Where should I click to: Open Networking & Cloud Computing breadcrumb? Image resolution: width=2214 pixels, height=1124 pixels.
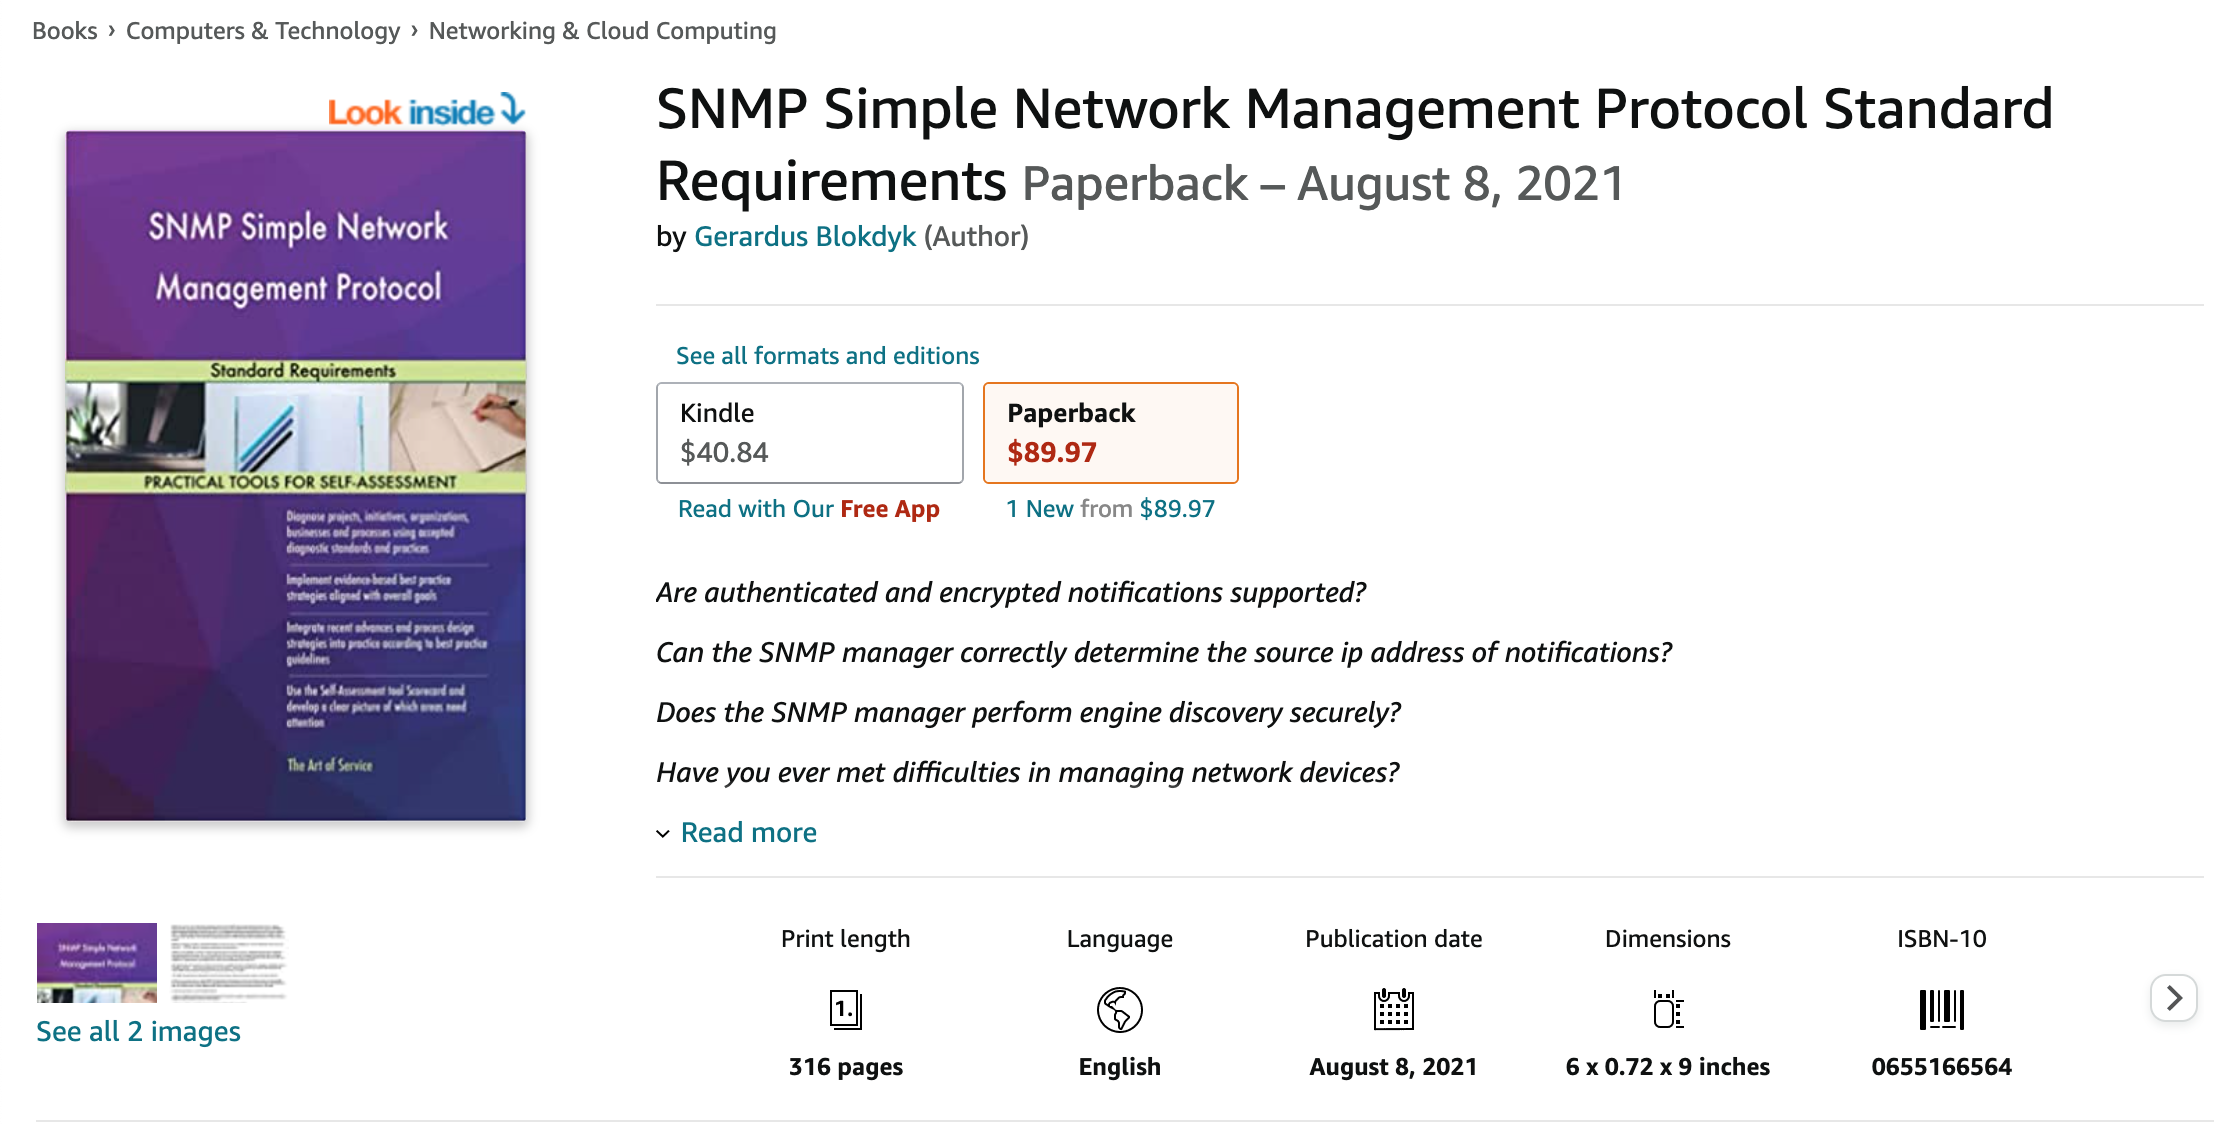(x=602, y=30)
